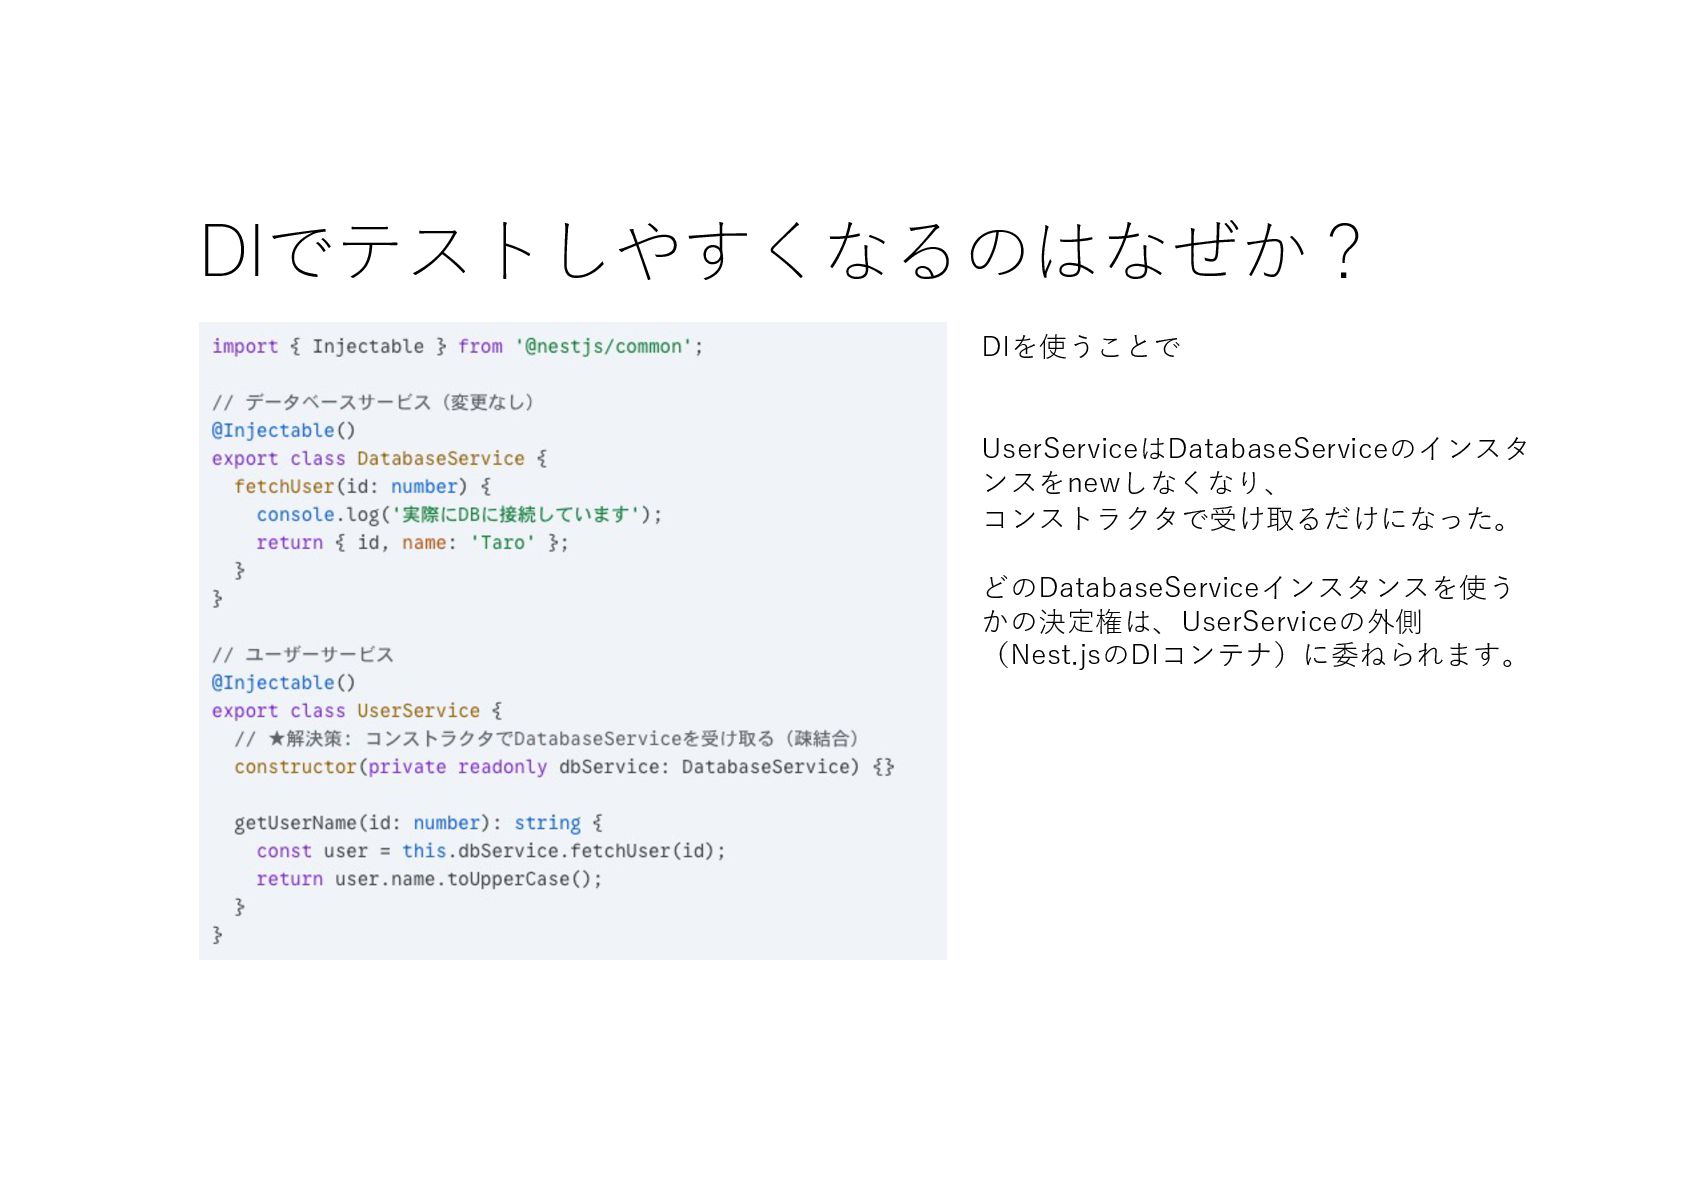Image resolution: width=1684 pixels, height=1190 pixels.
Task: Click the '@Injectable()' decorator above UserService
Action: [x=283, y=682]
